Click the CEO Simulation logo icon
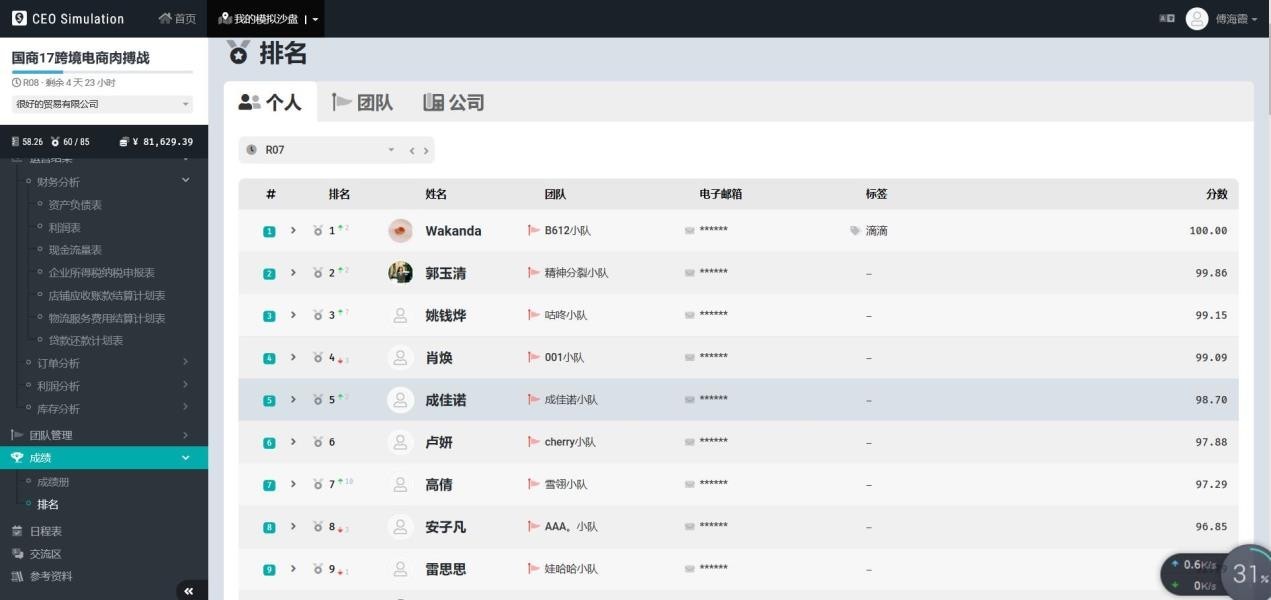The width and height of the screenshot is (1271, 600). [19, 19]
